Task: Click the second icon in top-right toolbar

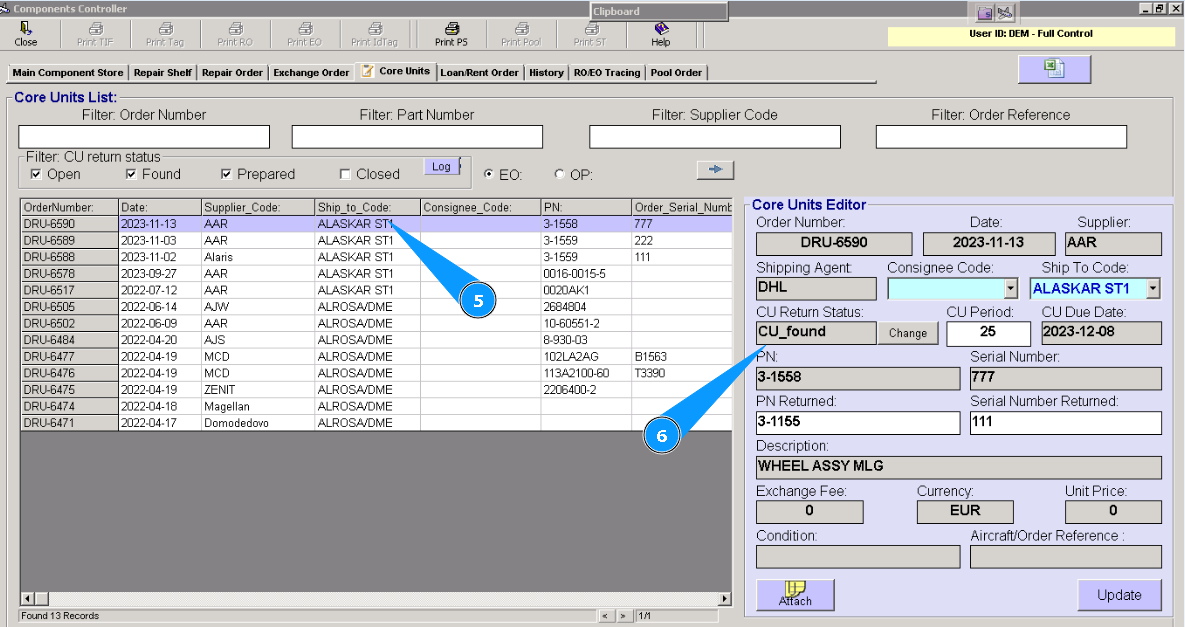Action: (1004, 13)
